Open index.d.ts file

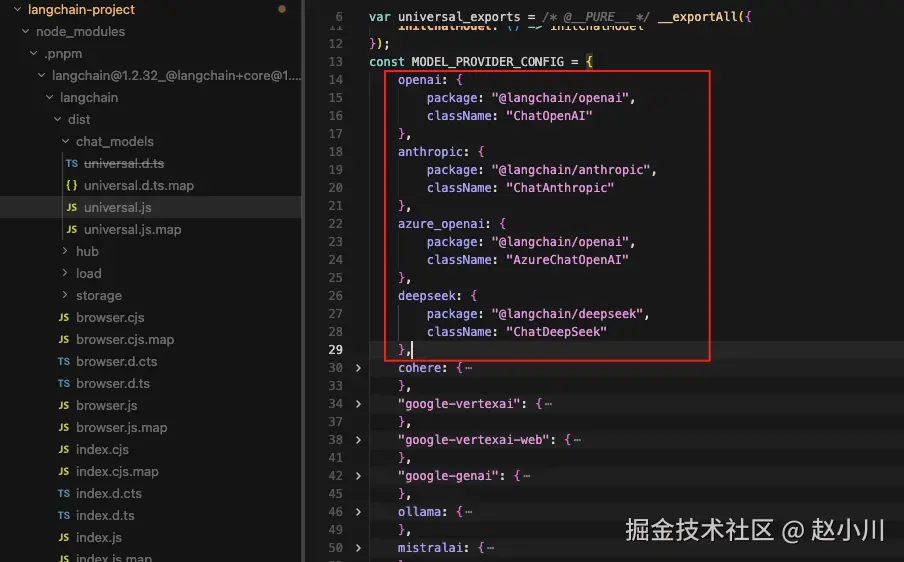coord(105,515)
